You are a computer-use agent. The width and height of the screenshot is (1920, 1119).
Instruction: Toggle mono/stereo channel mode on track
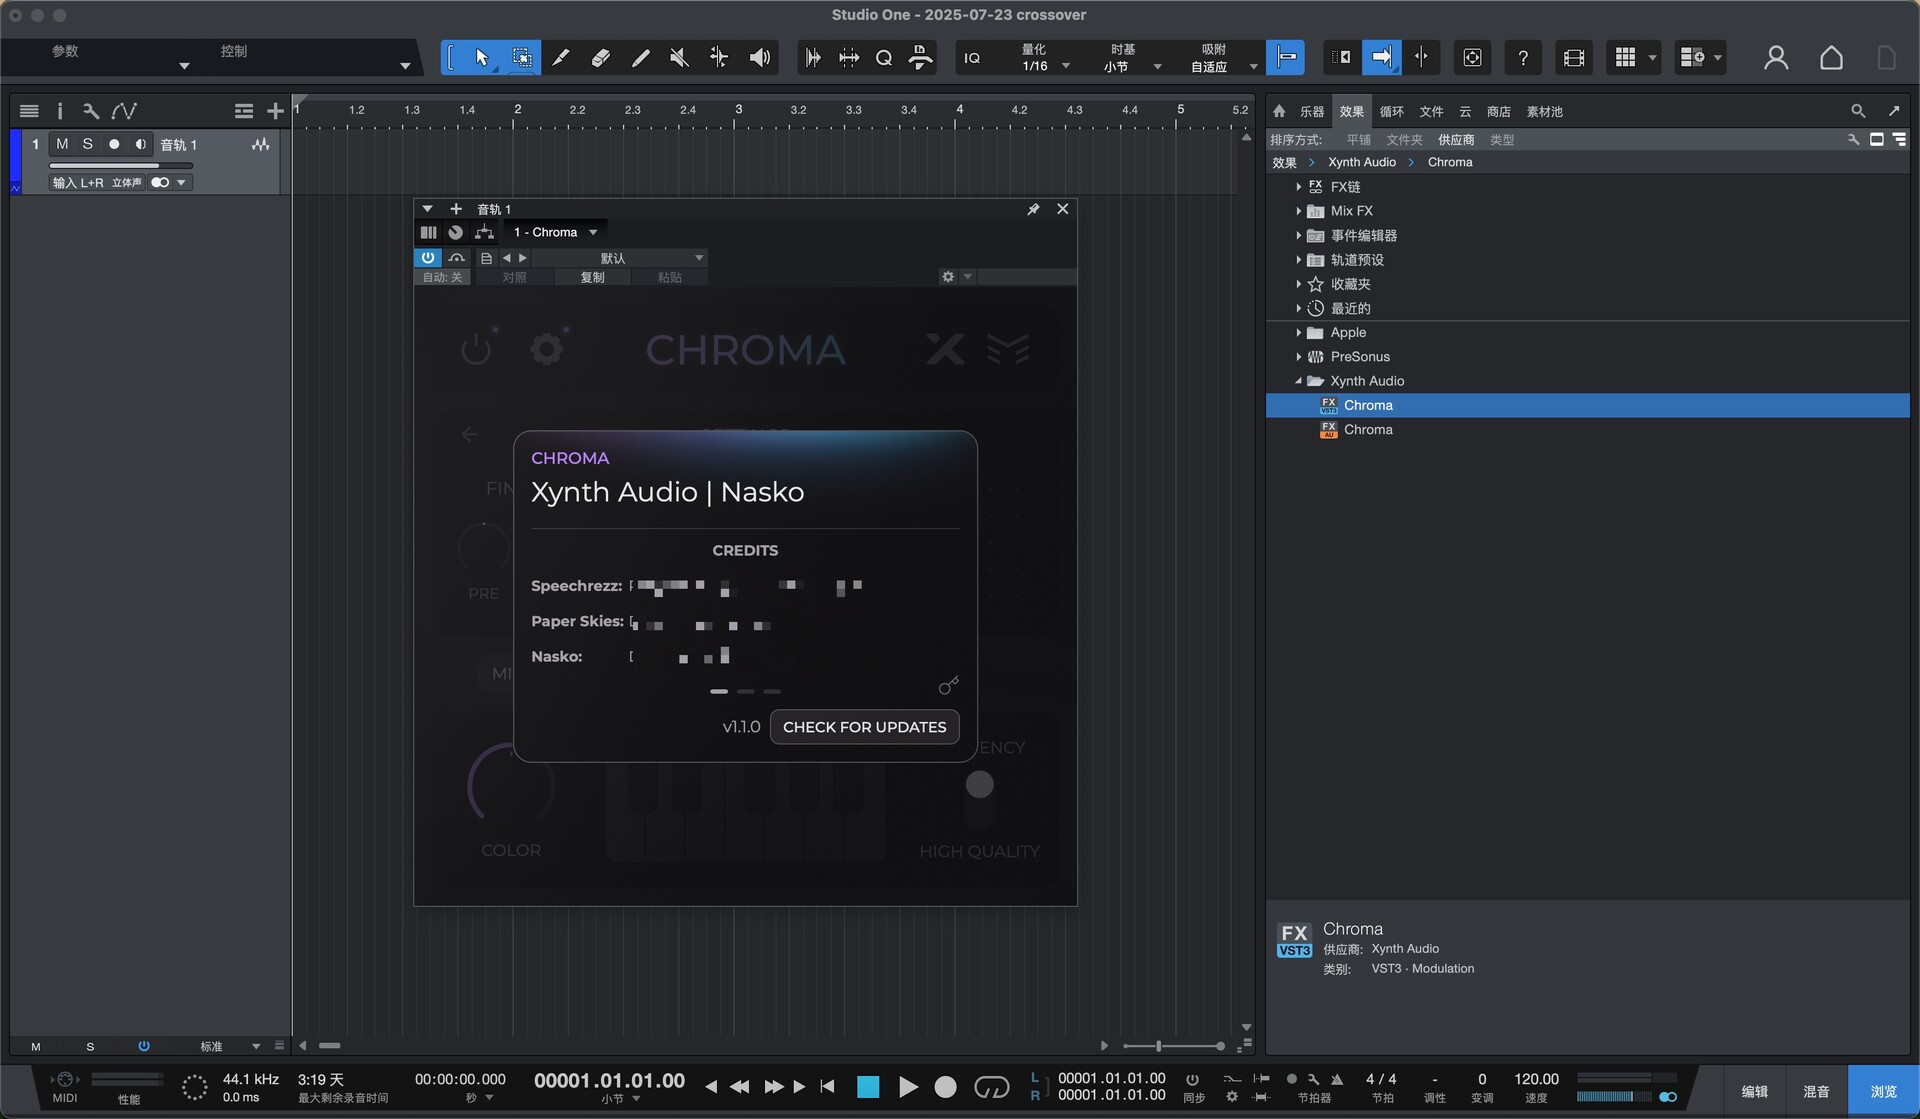(x=160, y=183)
